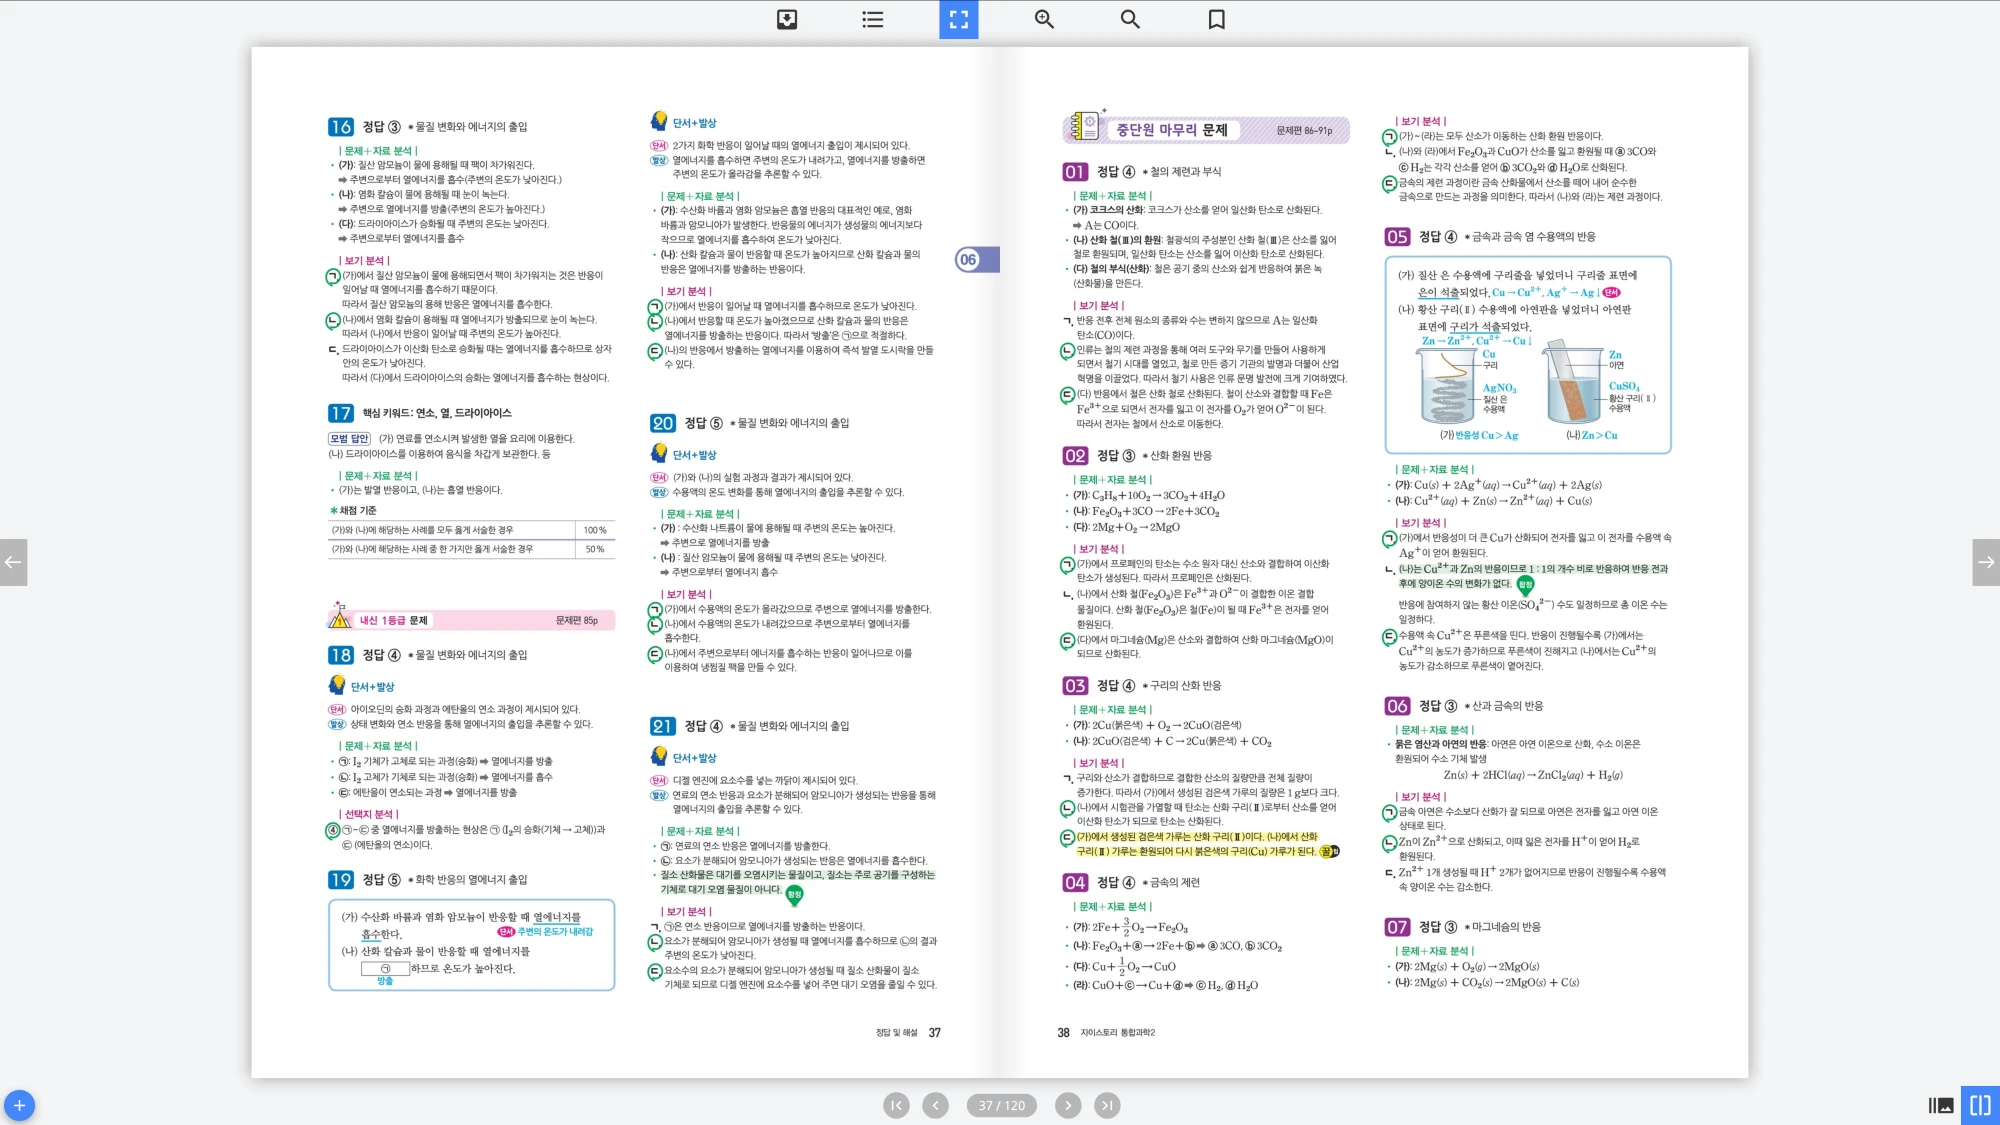Toggle fullscreen mode button
Viewport: 2000px width, 1125px height.
(958, 19)
